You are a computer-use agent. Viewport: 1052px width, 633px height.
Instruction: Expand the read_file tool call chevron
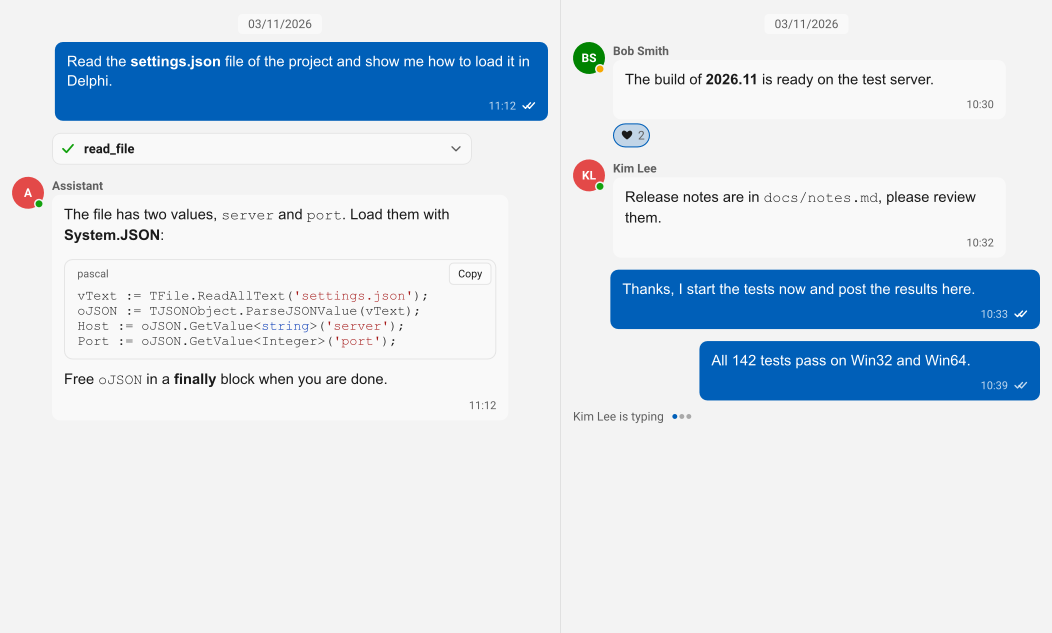(x=456, y=148)
